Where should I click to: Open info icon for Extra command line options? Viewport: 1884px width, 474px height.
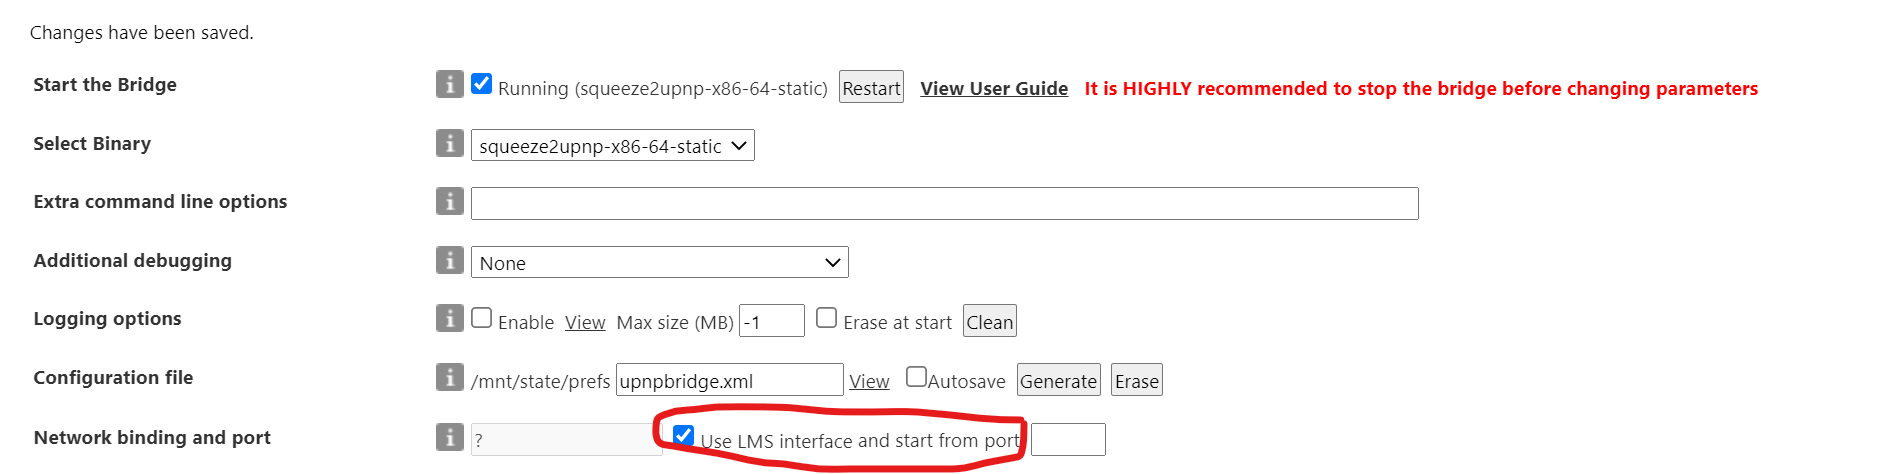[449, 202]
